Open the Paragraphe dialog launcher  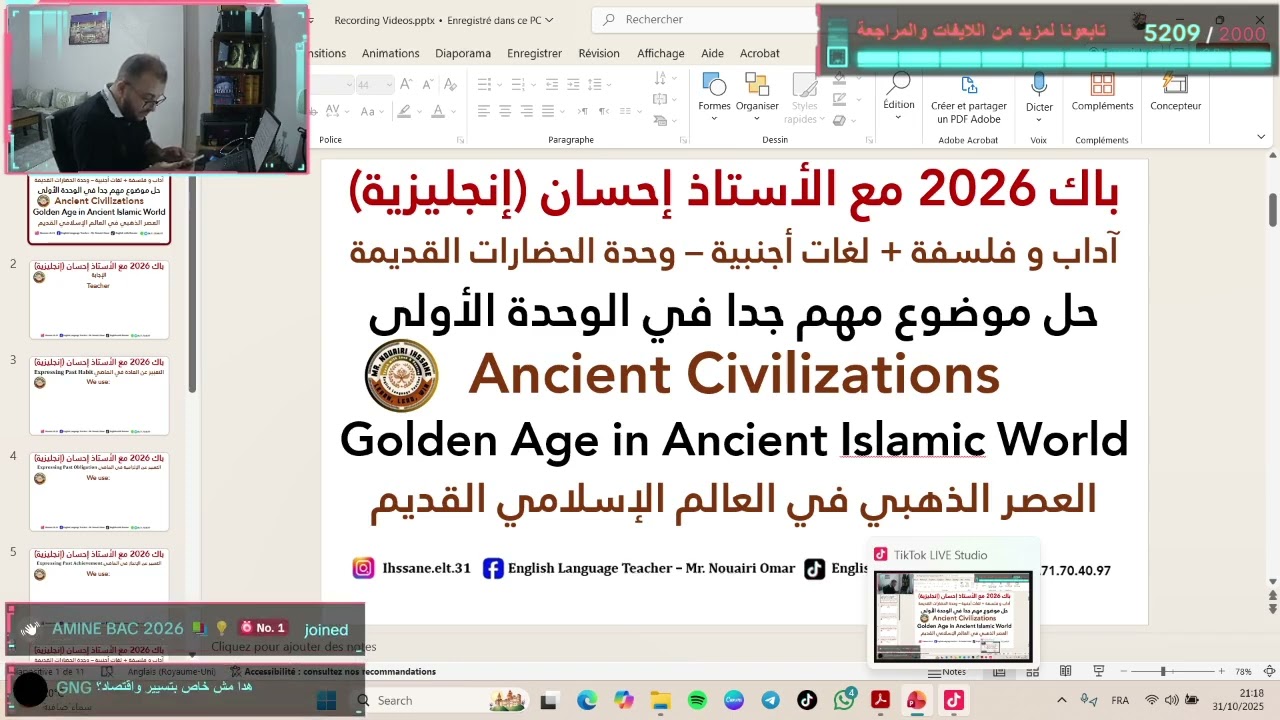pos(683,140)
